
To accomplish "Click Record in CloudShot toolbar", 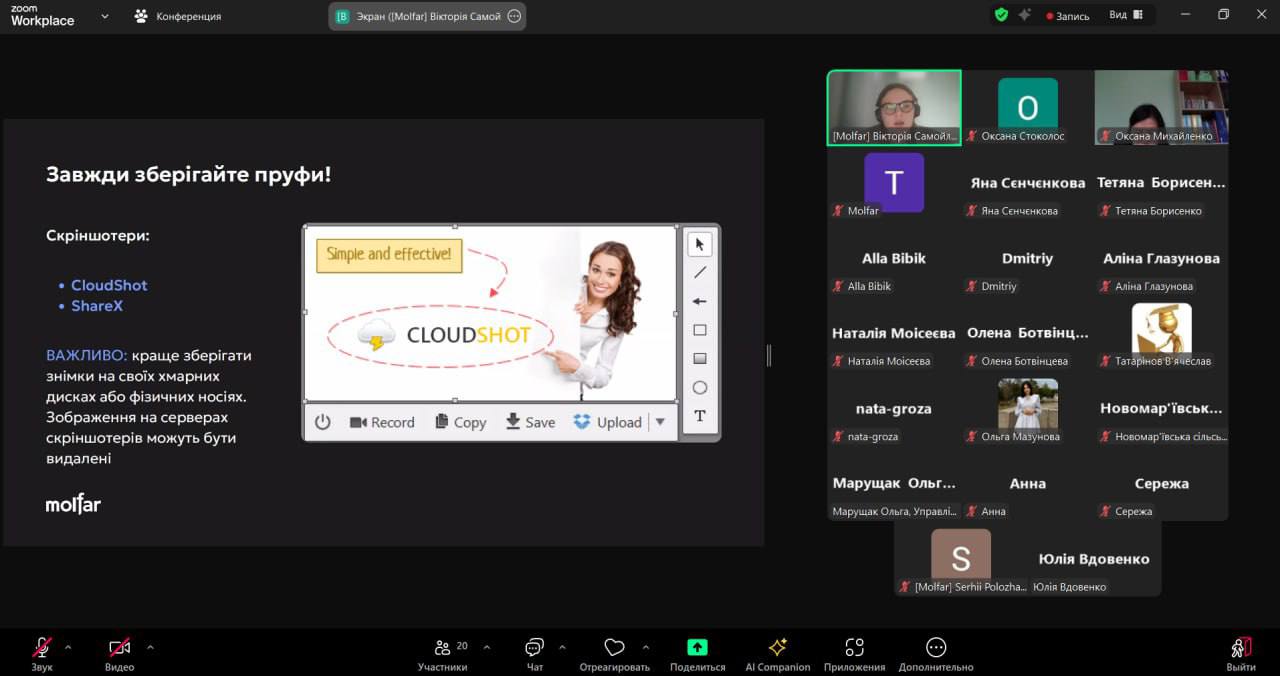I will click(x=382, y=422).
